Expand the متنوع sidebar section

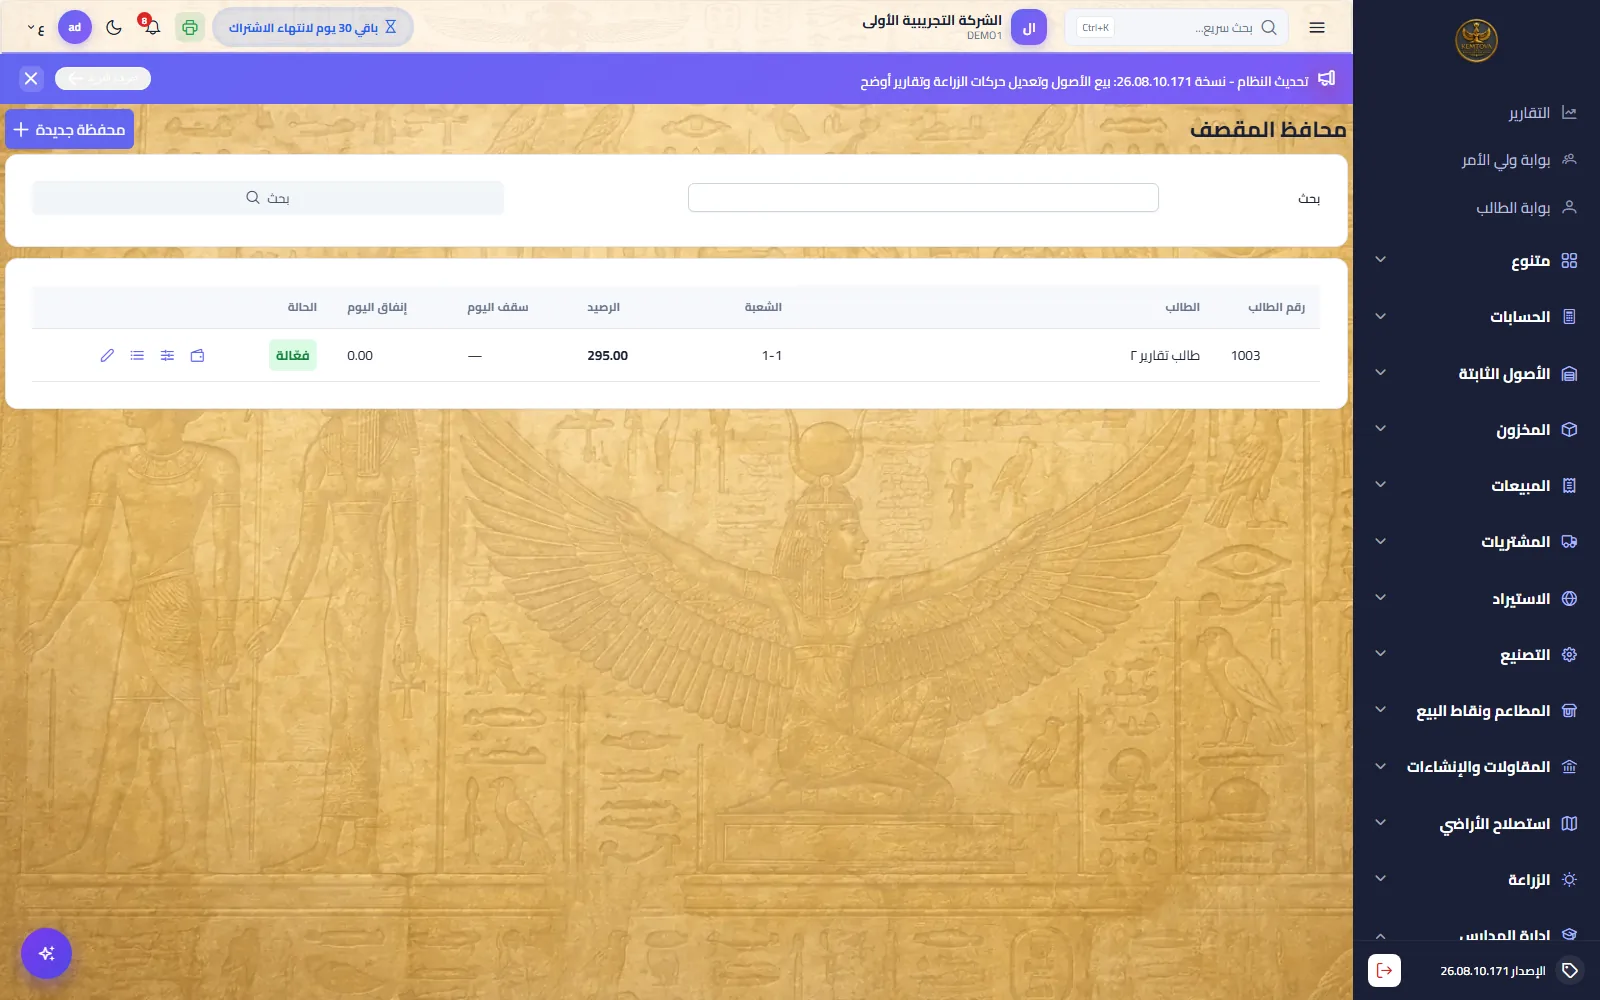click(1476, 260)
